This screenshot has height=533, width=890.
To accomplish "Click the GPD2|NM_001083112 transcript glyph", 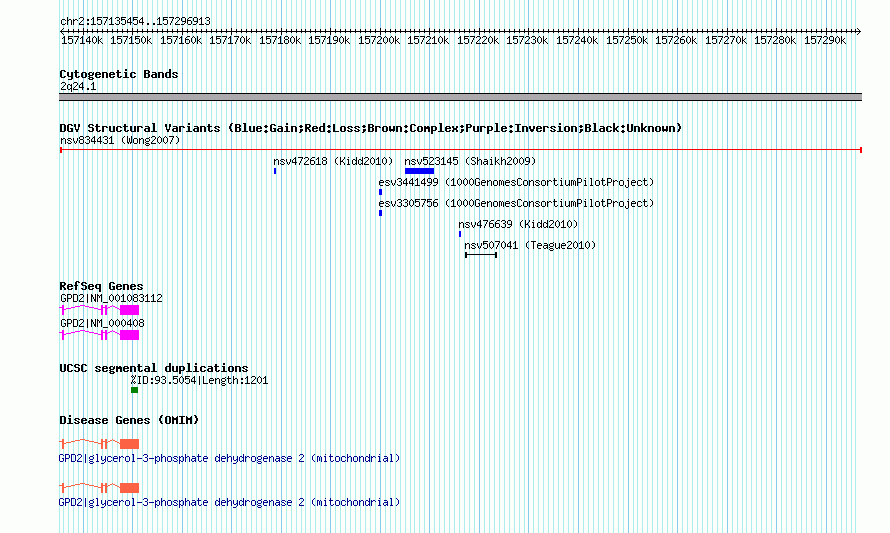I will click(x=99, y=310).
